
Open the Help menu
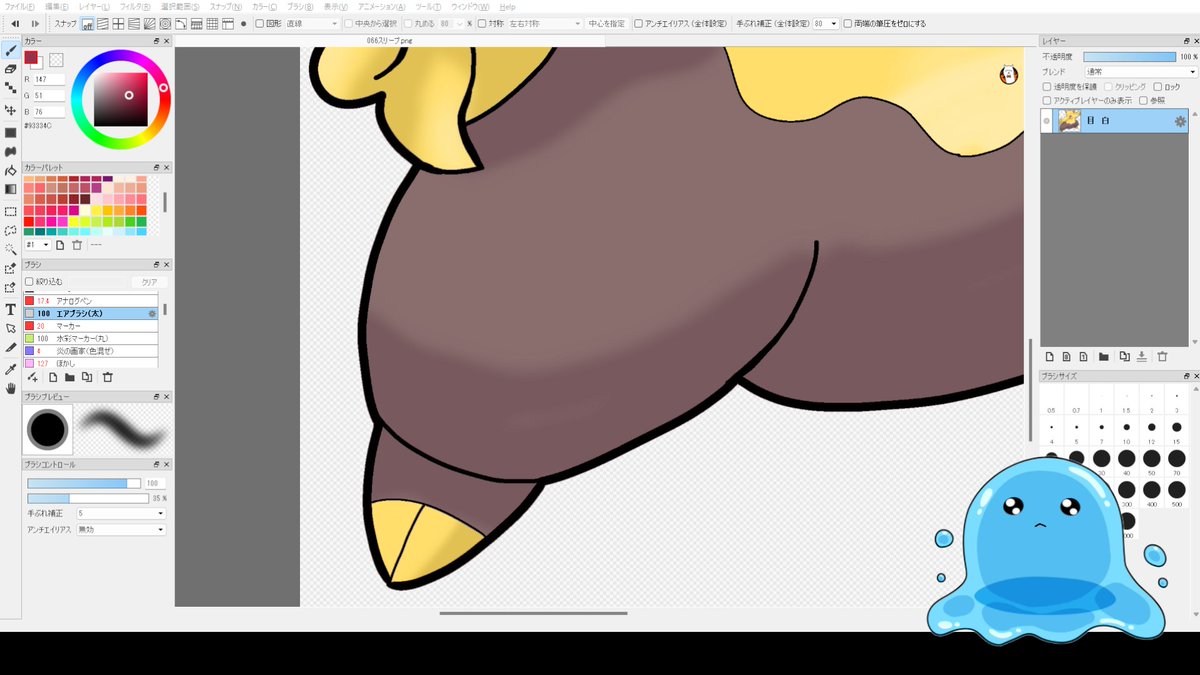(x=507, y=6)
